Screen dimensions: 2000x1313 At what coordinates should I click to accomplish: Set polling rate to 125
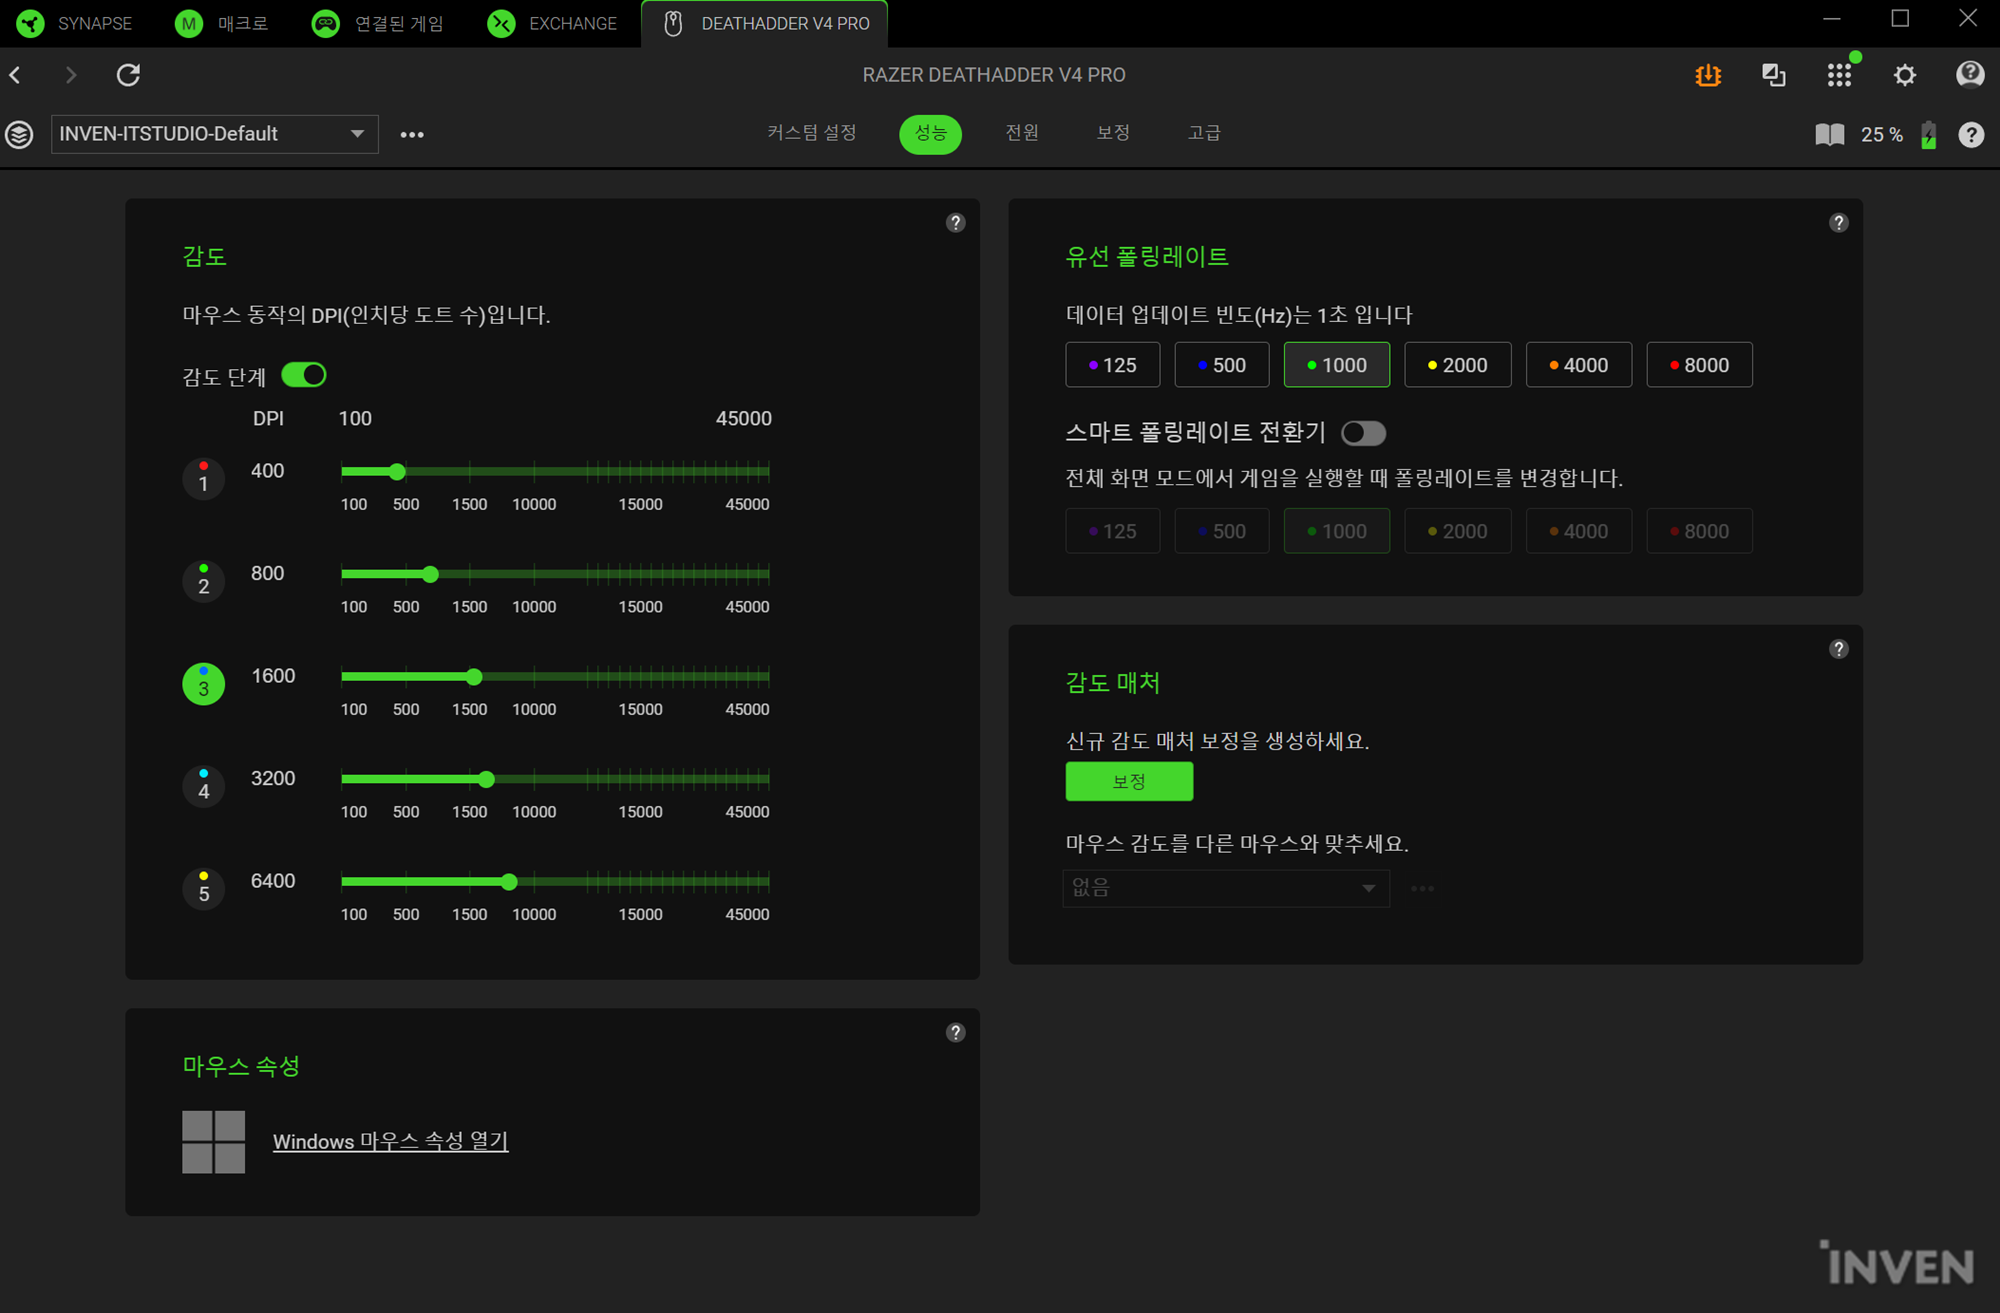(x=1113, y=365)
